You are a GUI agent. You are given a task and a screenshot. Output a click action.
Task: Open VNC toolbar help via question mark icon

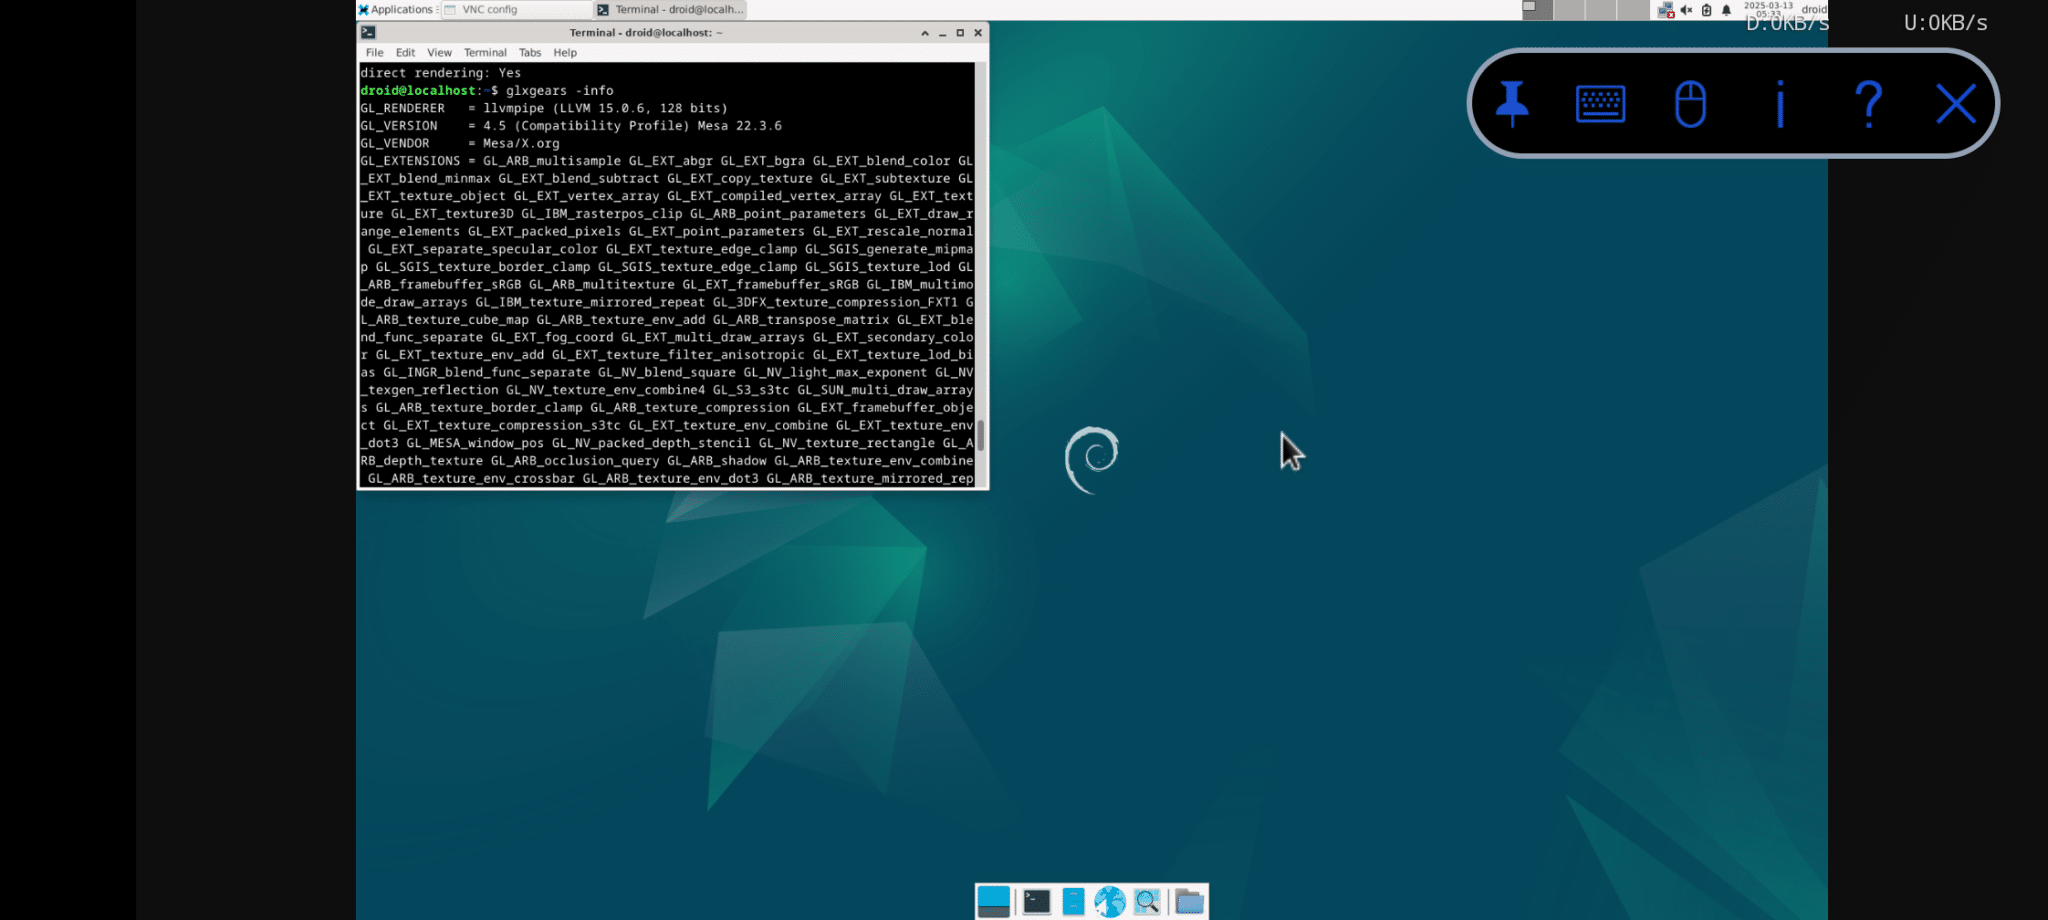point(1868,103)
